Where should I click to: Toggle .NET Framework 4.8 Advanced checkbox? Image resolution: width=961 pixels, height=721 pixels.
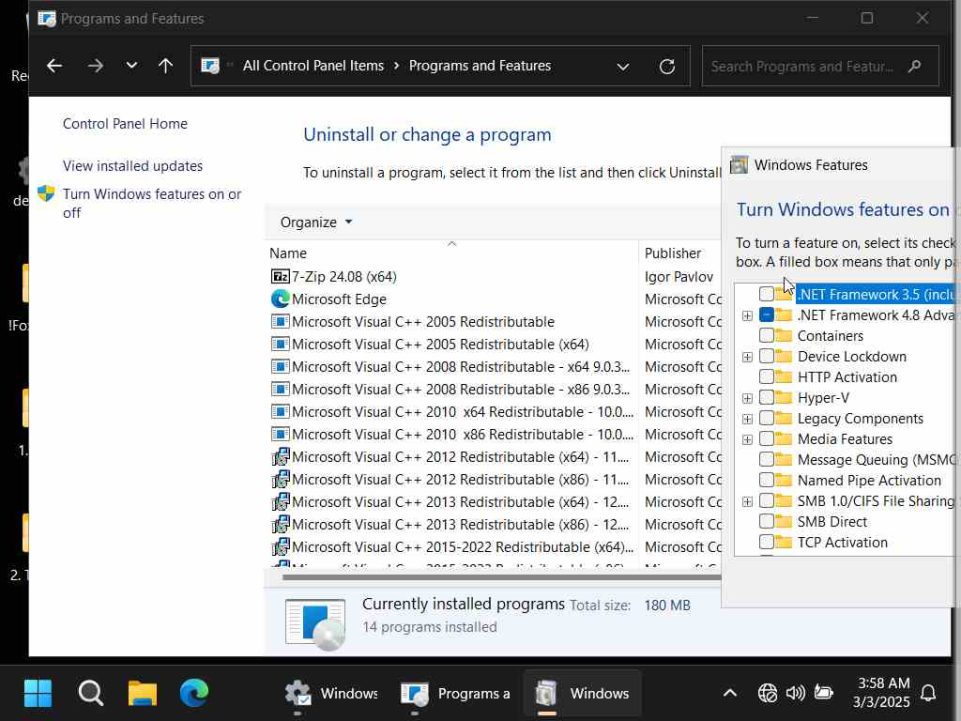tap(766, 315)
